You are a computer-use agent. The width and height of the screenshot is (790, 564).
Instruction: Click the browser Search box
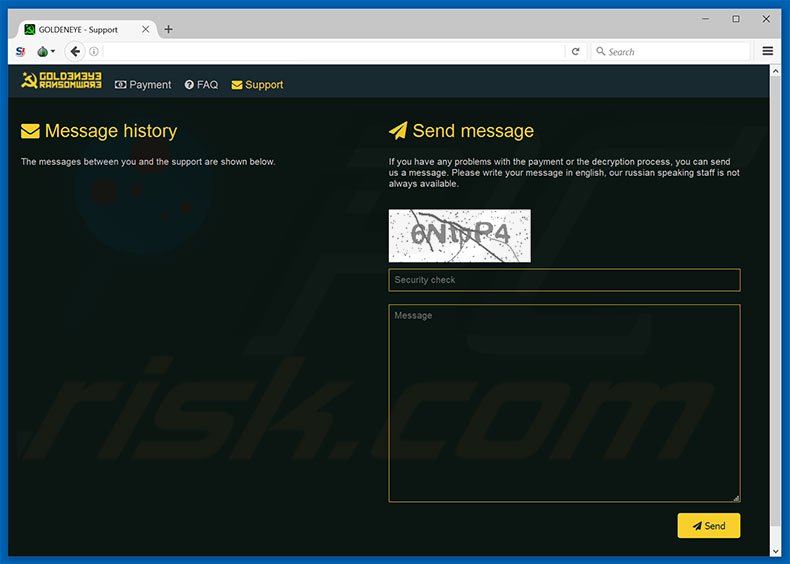point(670,51)
